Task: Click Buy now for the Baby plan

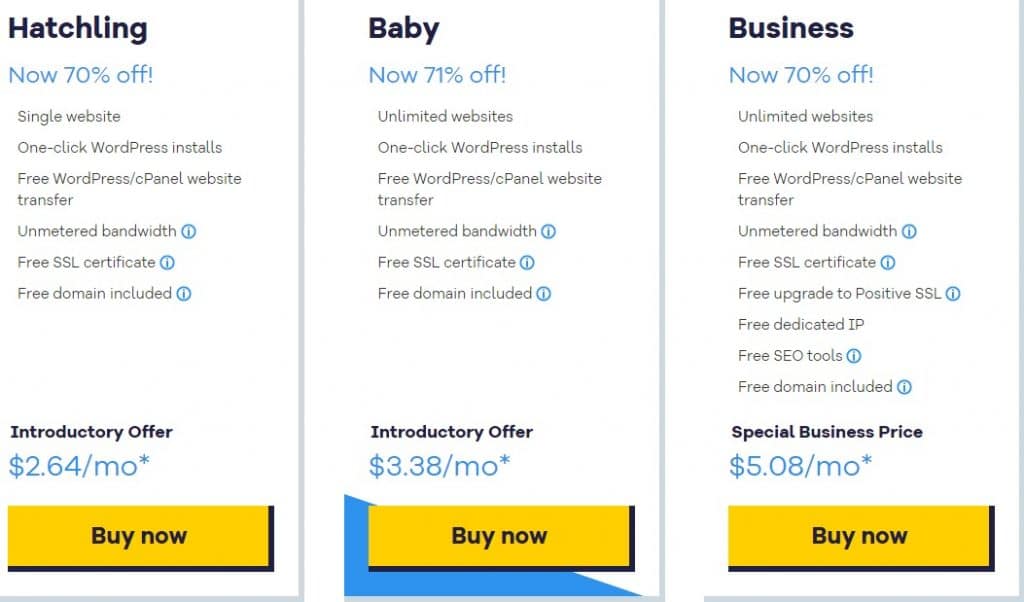Action: coord(499,536)
